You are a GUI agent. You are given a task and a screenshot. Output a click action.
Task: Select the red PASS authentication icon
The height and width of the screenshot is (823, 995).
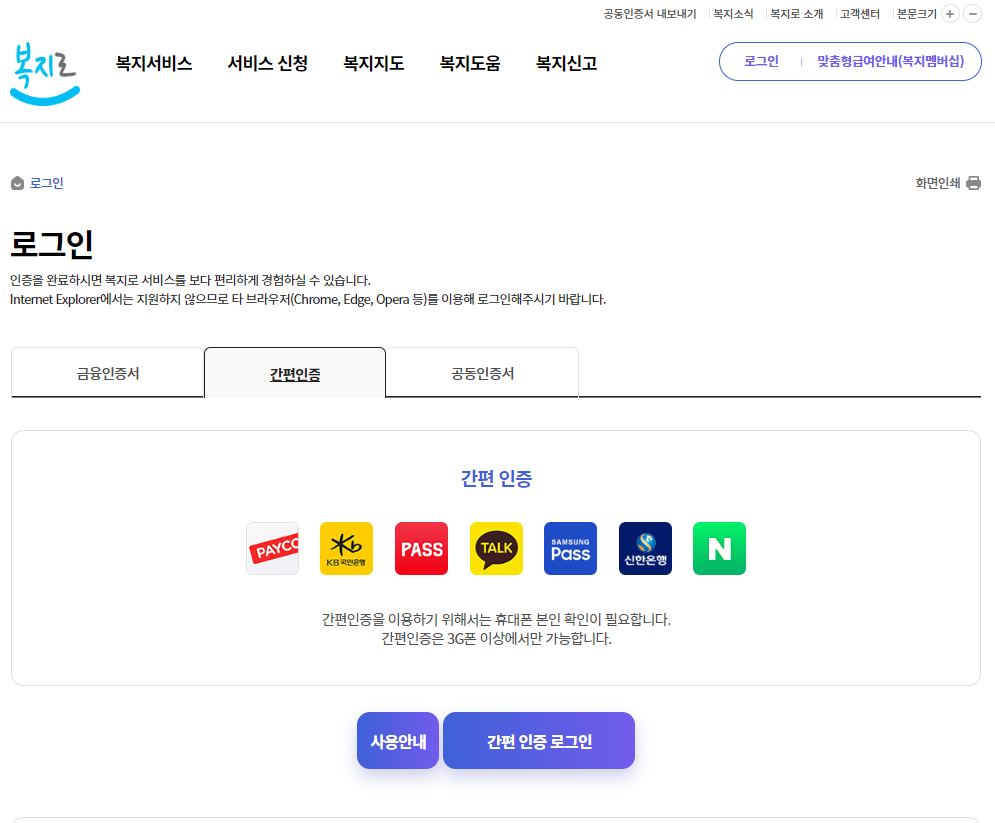(x=421, y=548)
